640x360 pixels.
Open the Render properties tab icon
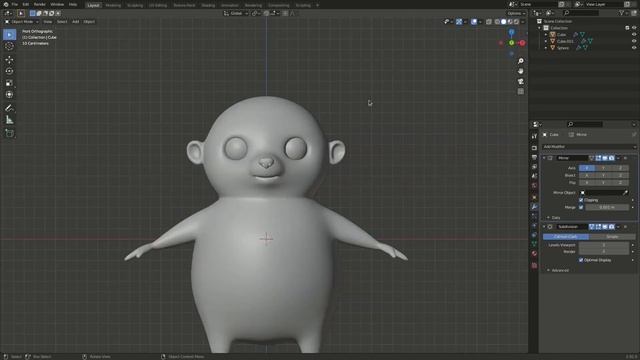coord(534,148)
